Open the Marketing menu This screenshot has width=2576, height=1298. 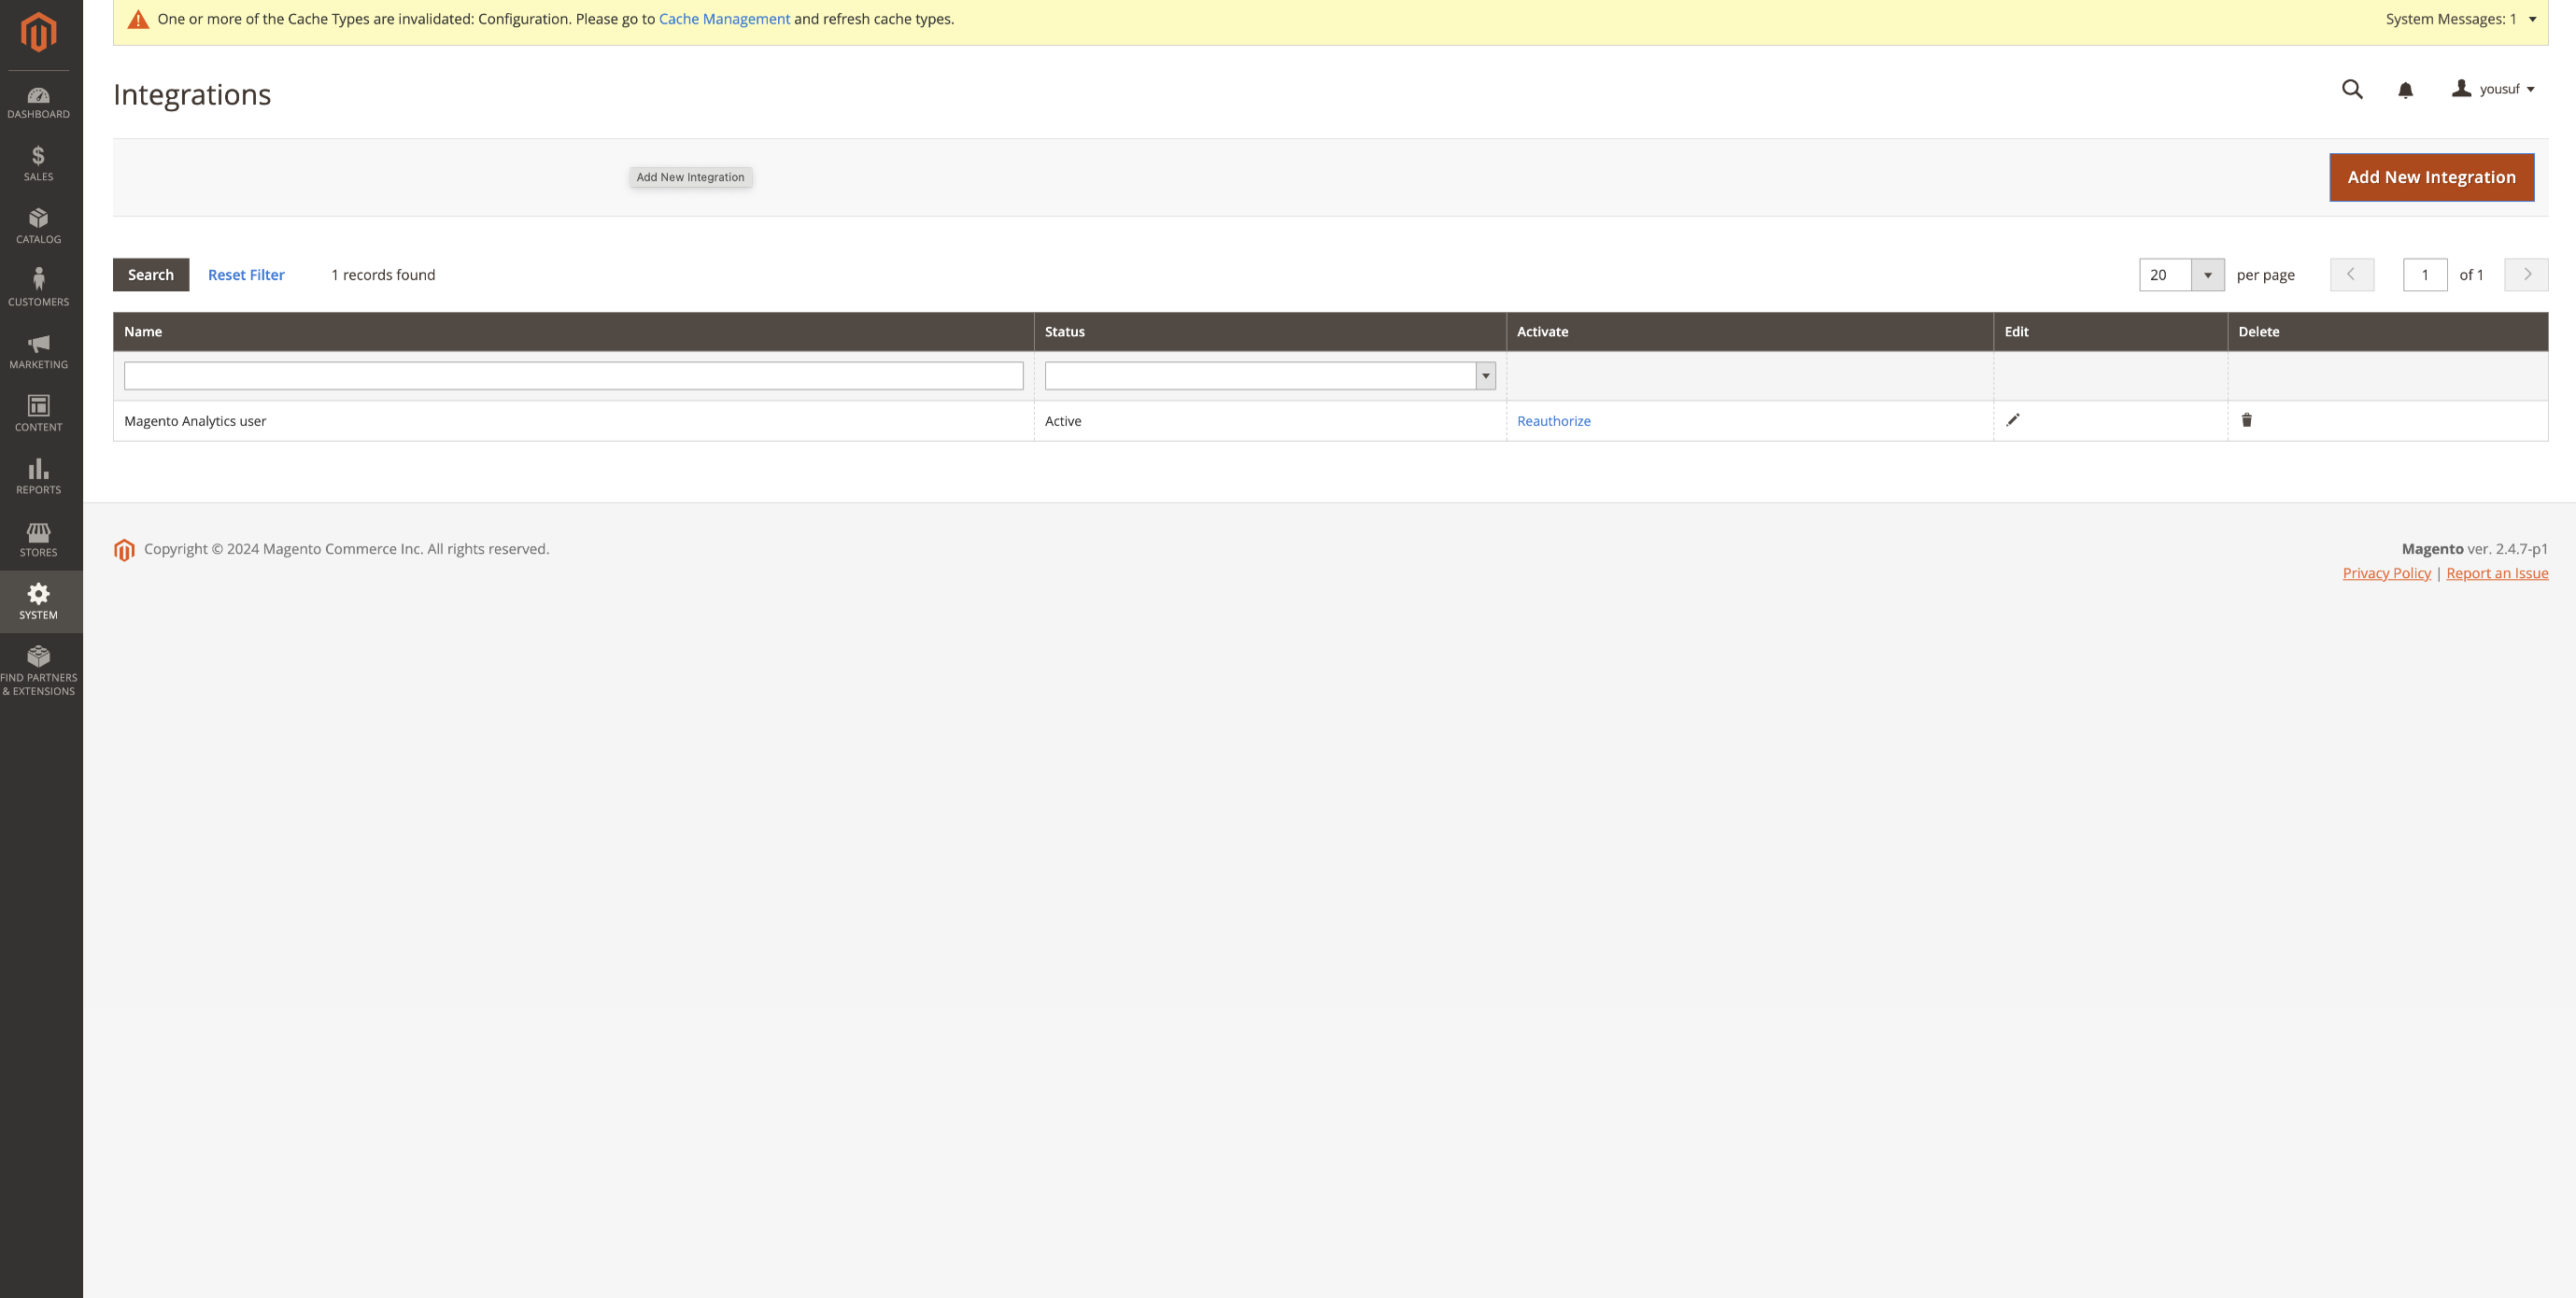coord(38,352)
